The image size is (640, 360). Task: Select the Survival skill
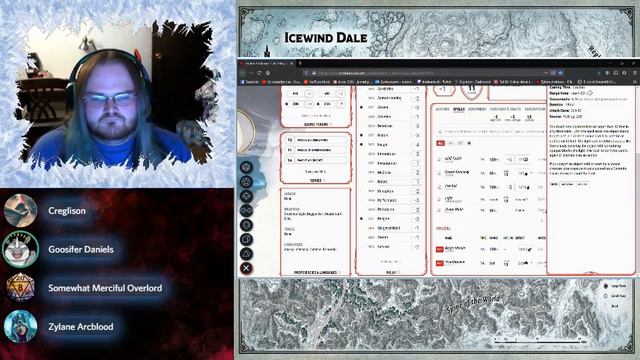[x=383, y=247]
